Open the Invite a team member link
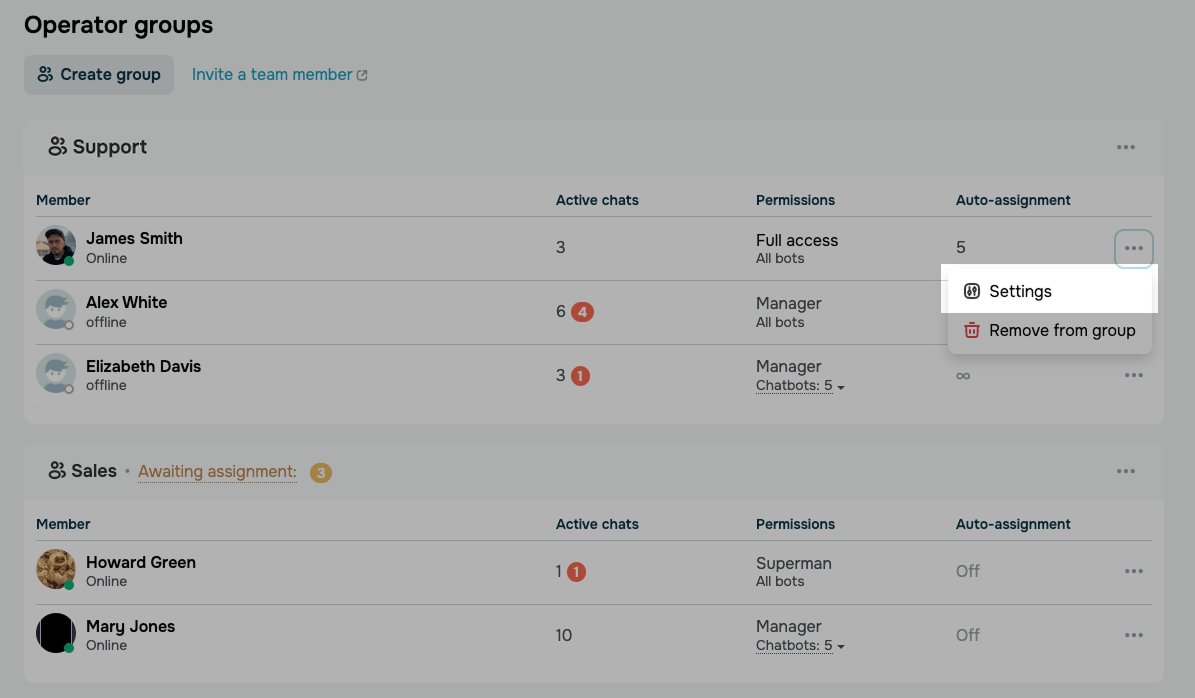 click(x=280, y=75)
